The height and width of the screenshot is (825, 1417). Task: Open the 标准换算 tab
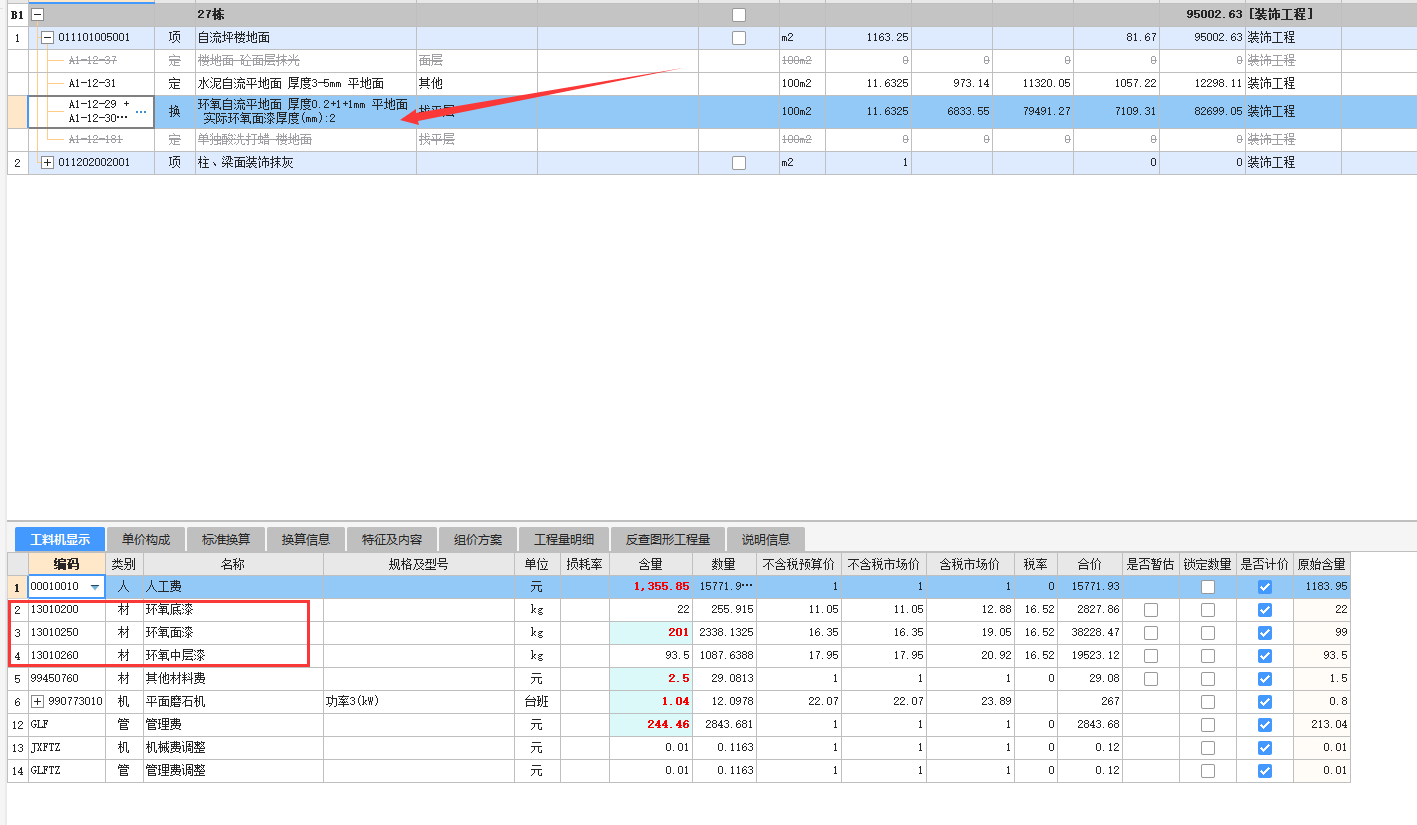tap(226, 540)
